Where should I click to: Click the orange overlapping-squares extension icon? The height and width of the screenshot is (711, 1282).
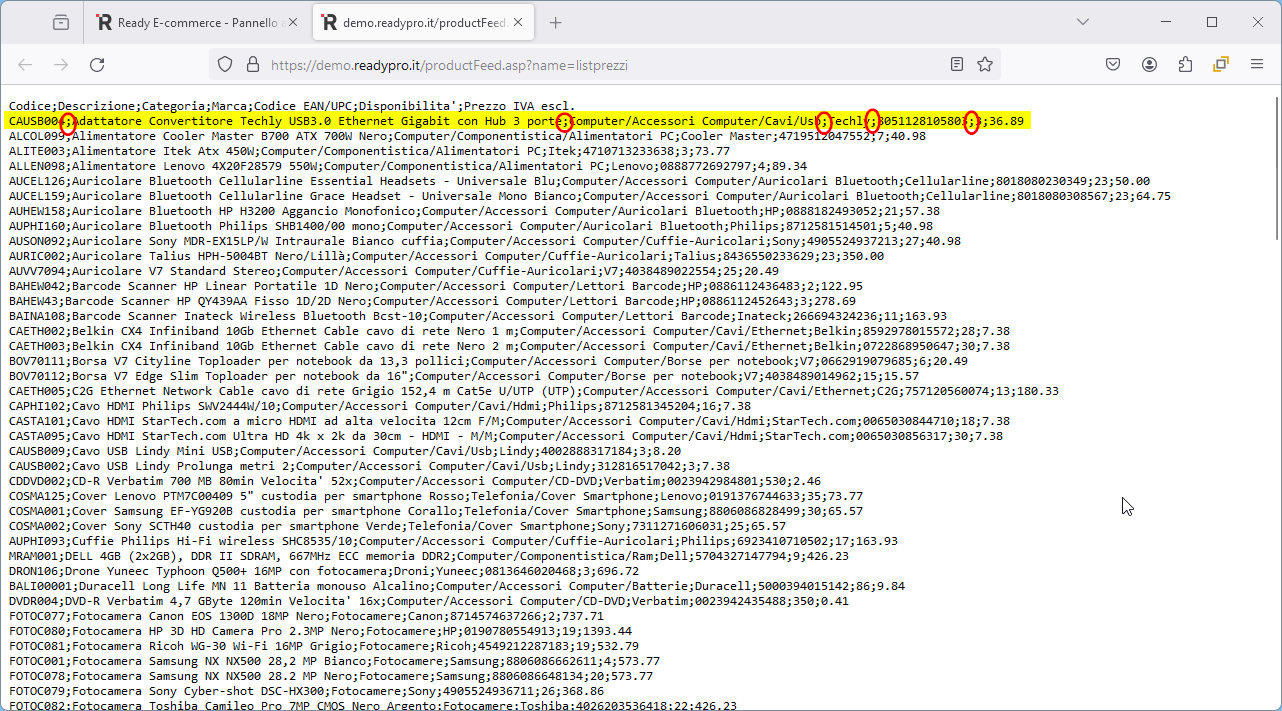point(1221,65)
